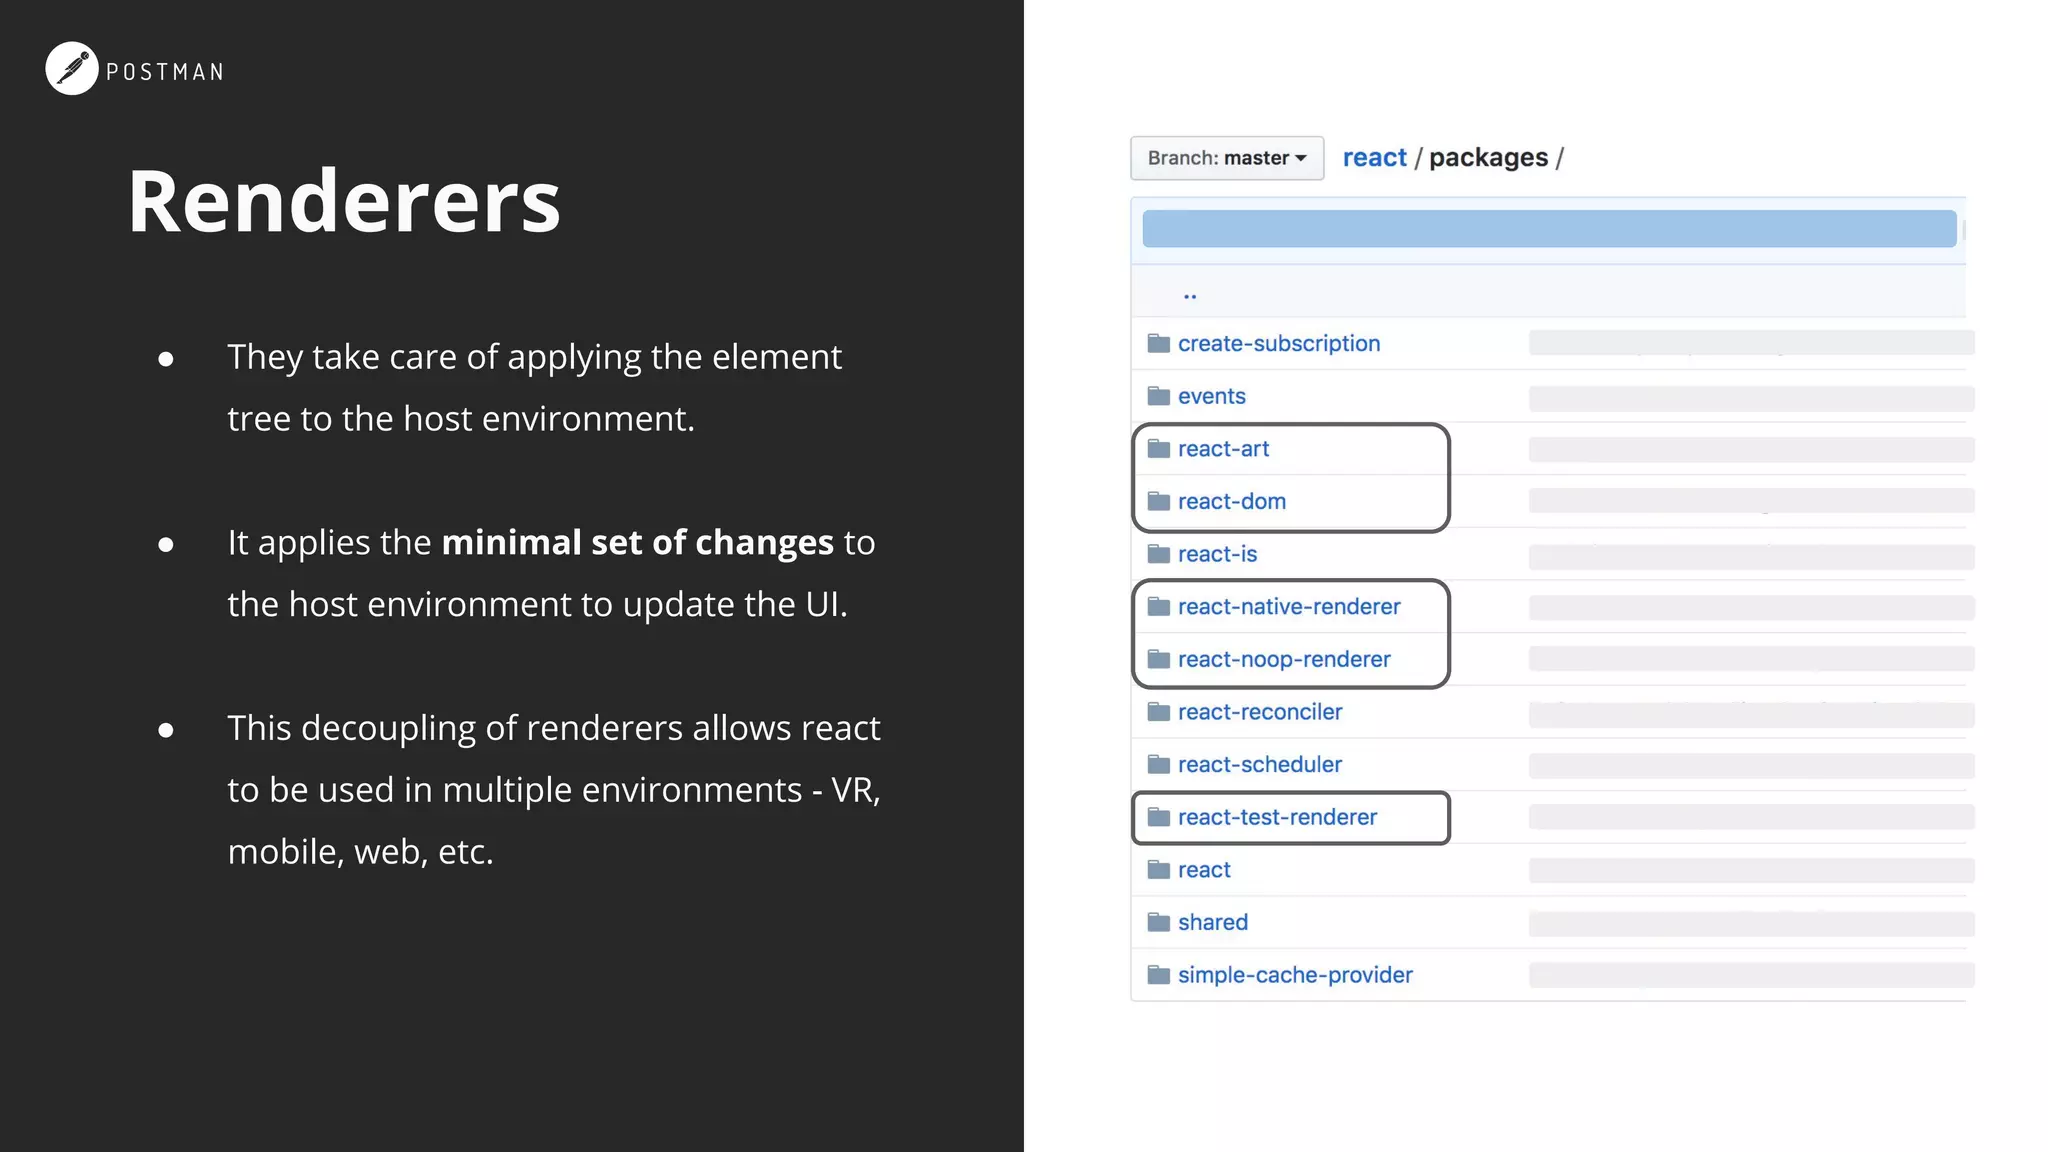Click the react-dom folder icon
Image resolution: width=2048 pixels, height=1152 pixels.
pyautogui.click(x=1159, y=501)
